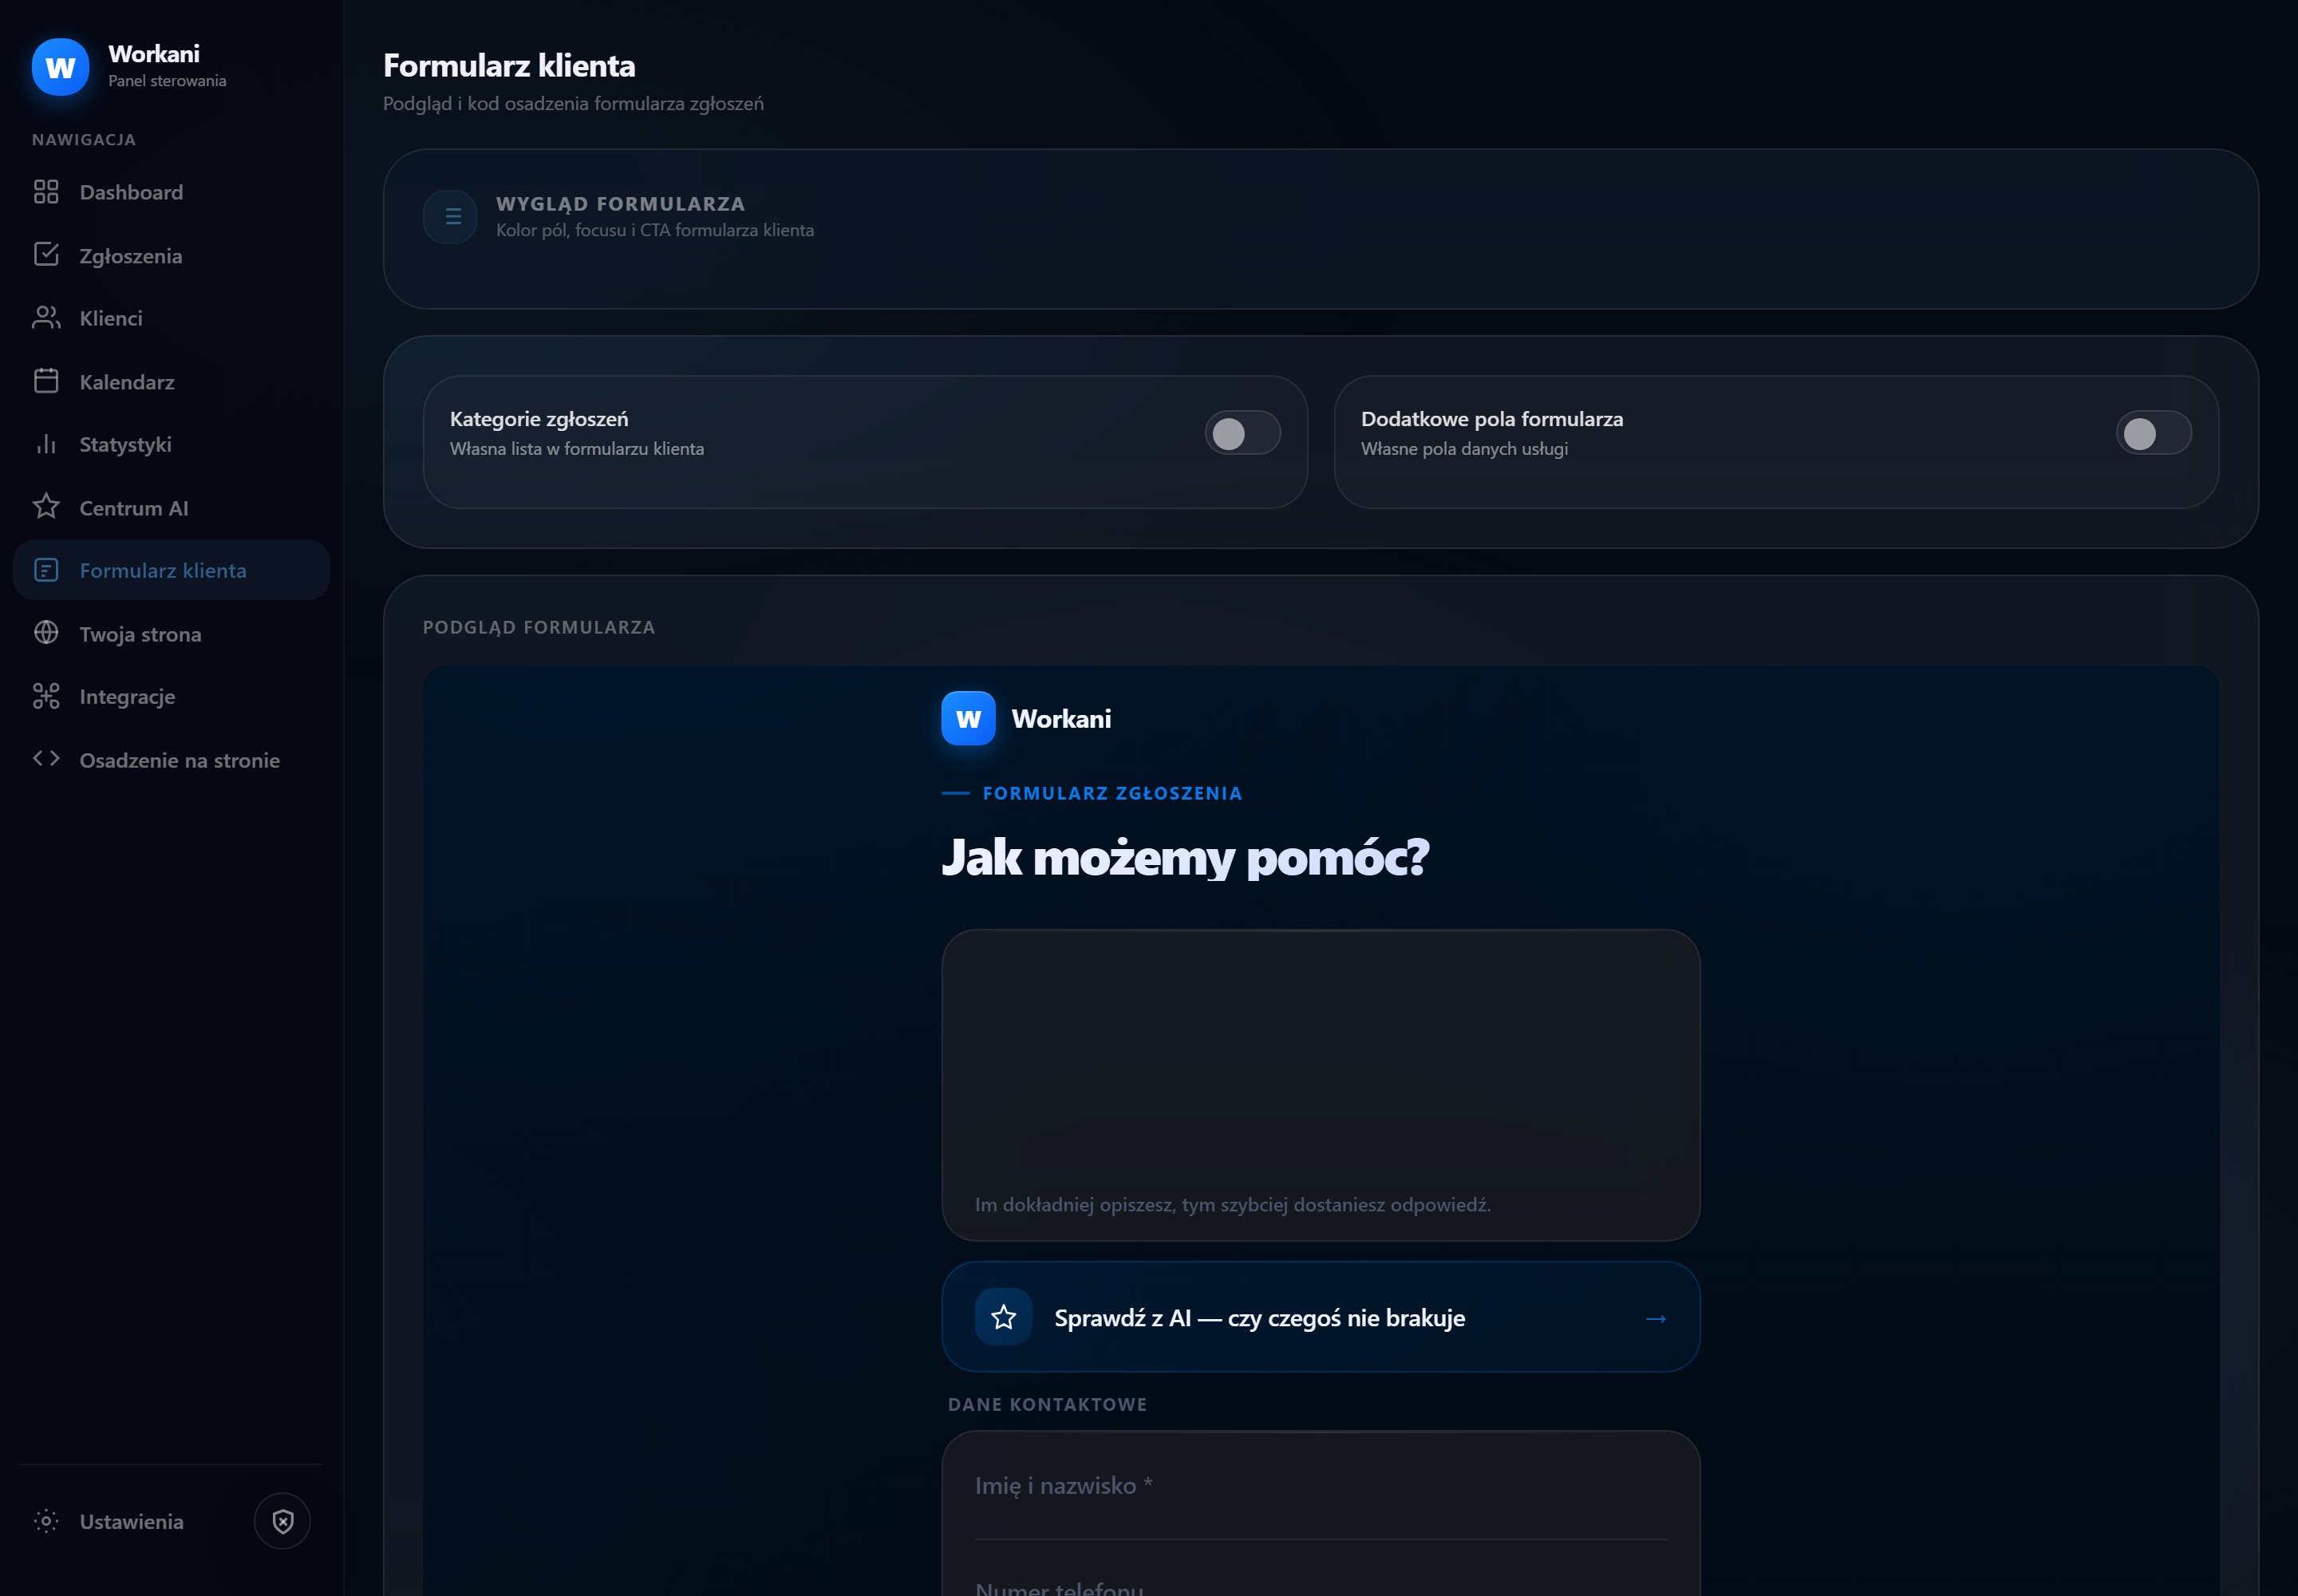Viewport: 2298px width, 1596px height.
Task: Click the Podgląd formularza section label
Action: (x=539, y=627)
